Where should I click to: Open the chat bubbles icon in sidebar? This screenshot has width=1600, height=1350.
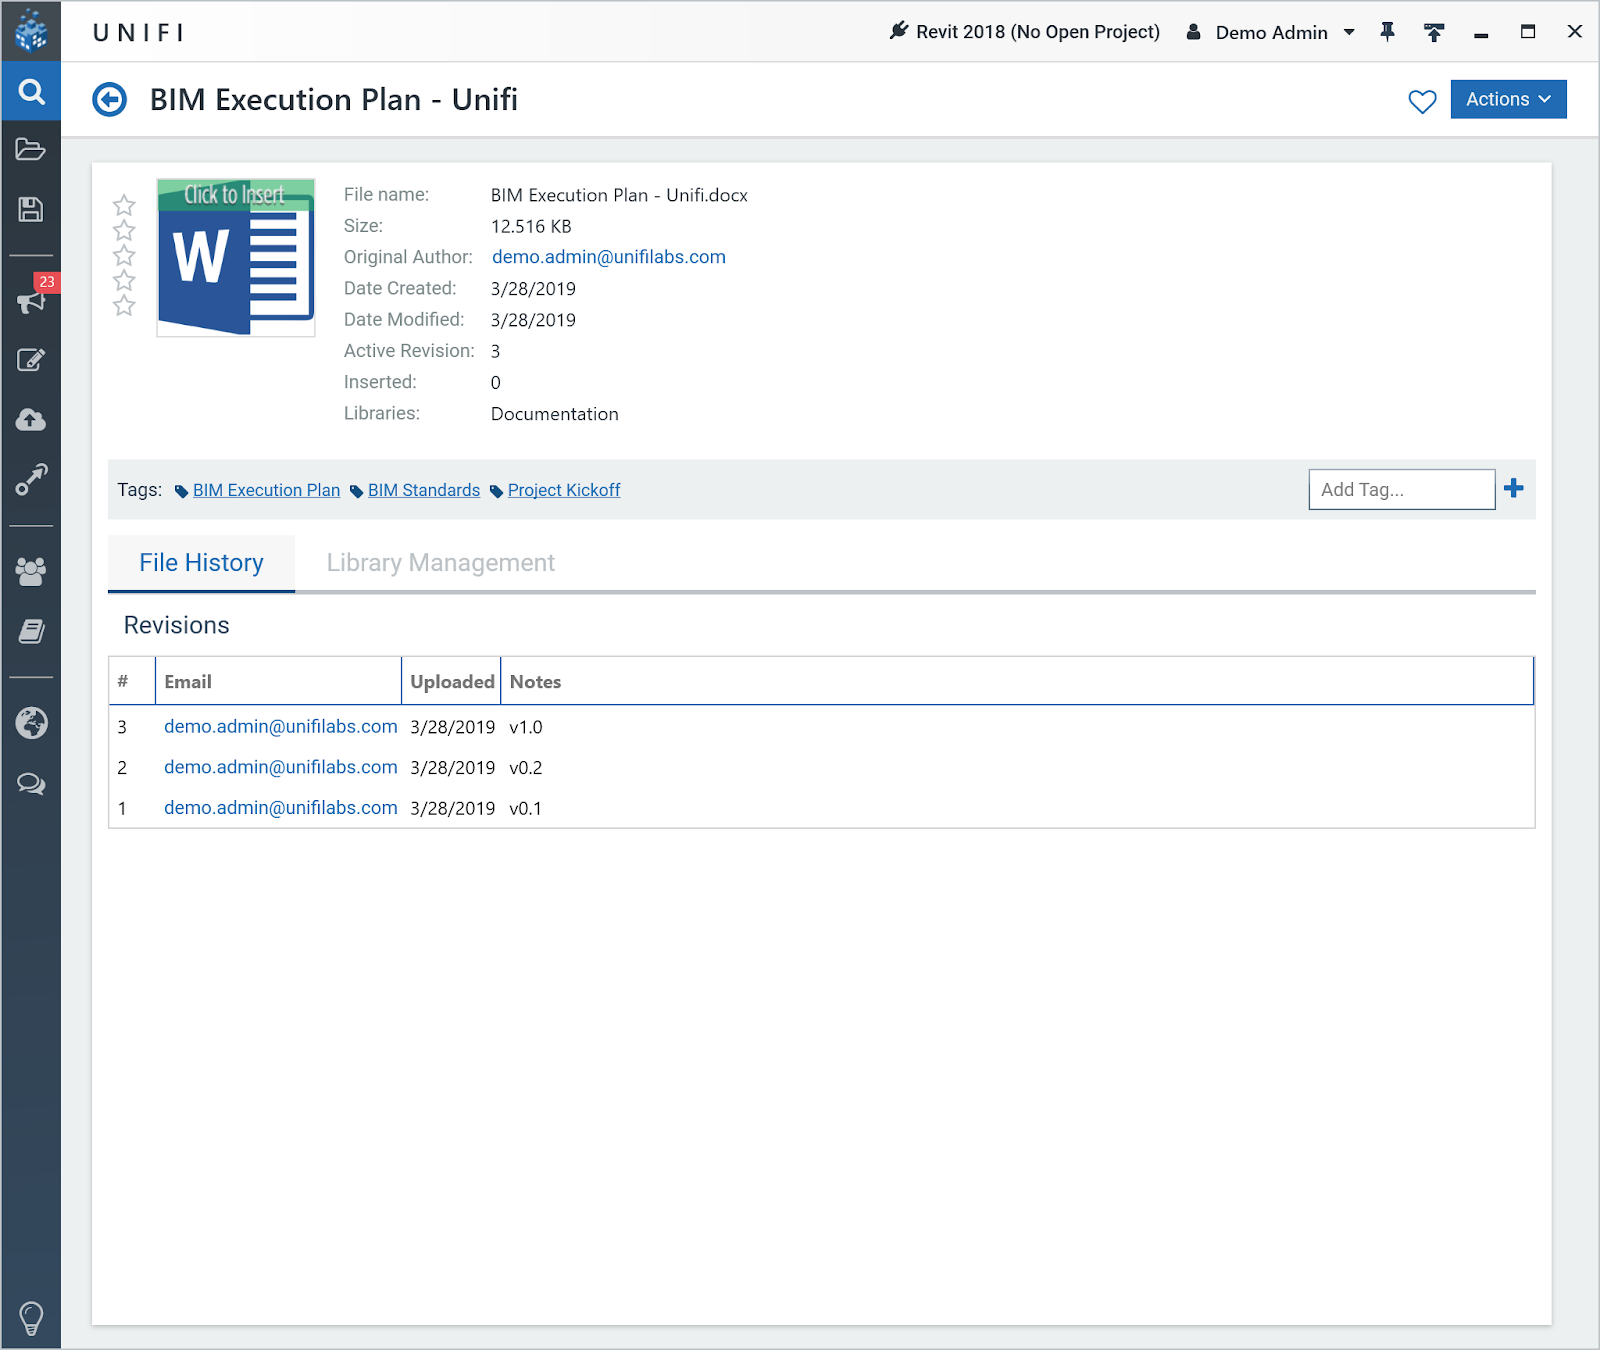31,783
